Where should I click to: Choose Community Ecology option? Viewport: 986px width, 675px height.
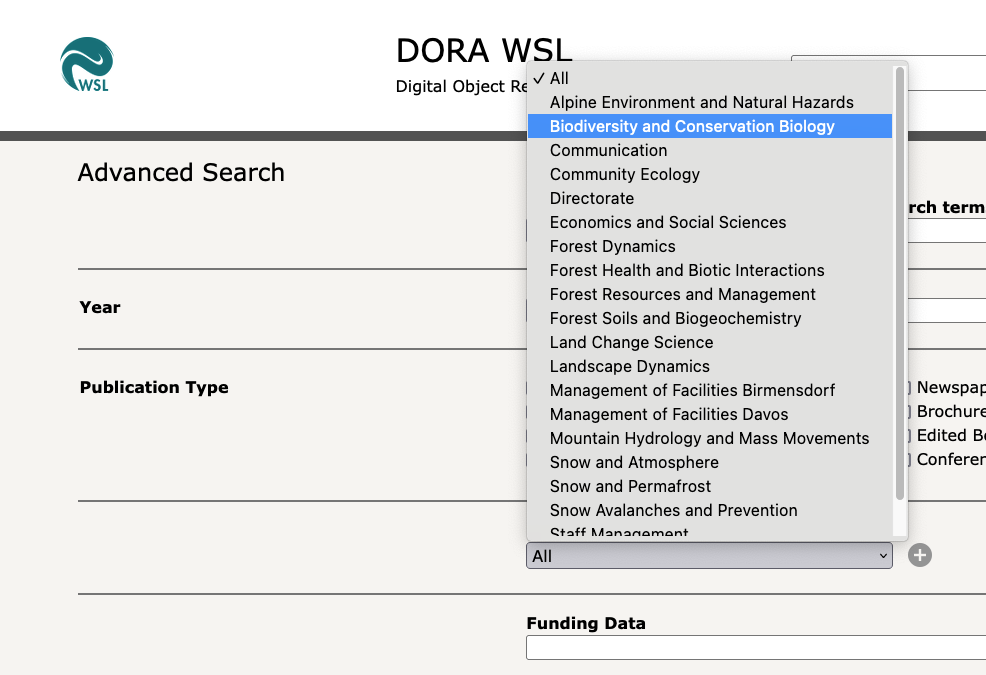(709, 174)
